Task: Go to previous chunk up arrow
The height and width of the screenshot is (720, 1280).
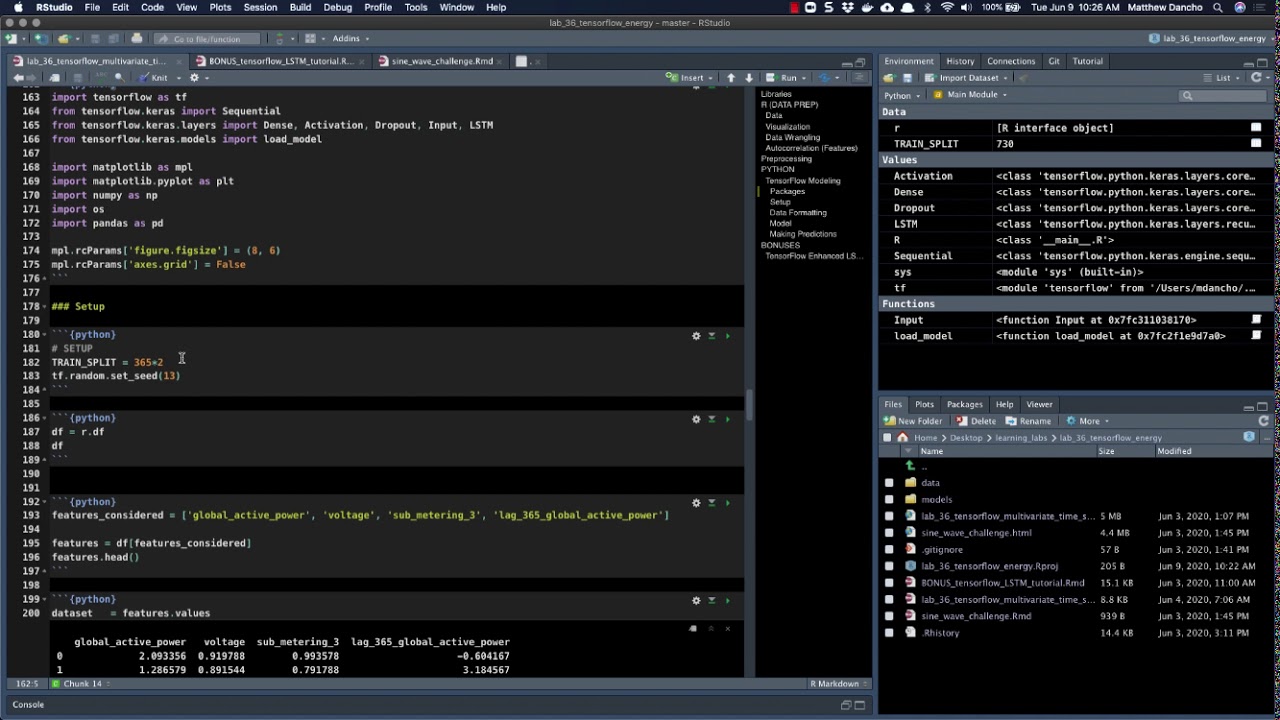Action: coord(731,78)
